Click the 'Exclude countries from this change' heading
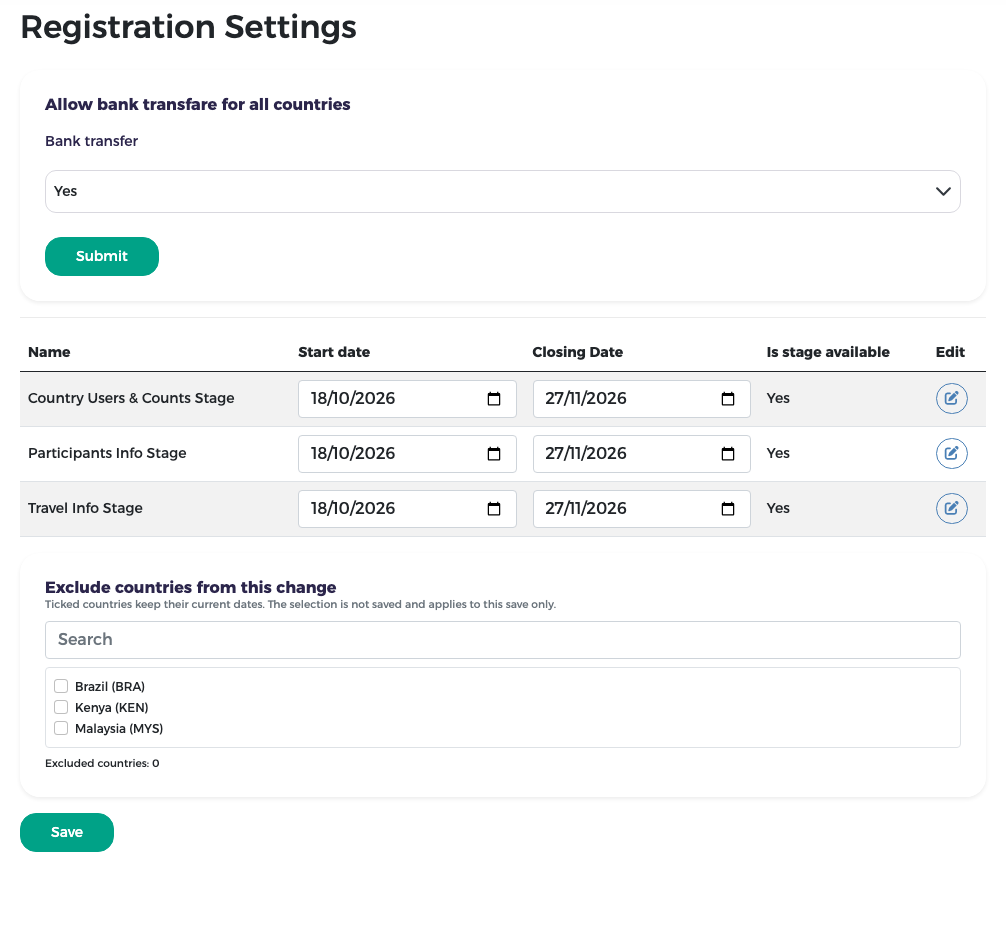The width and height of the screenshot is (1006, 933). click(x=191, y=587)
